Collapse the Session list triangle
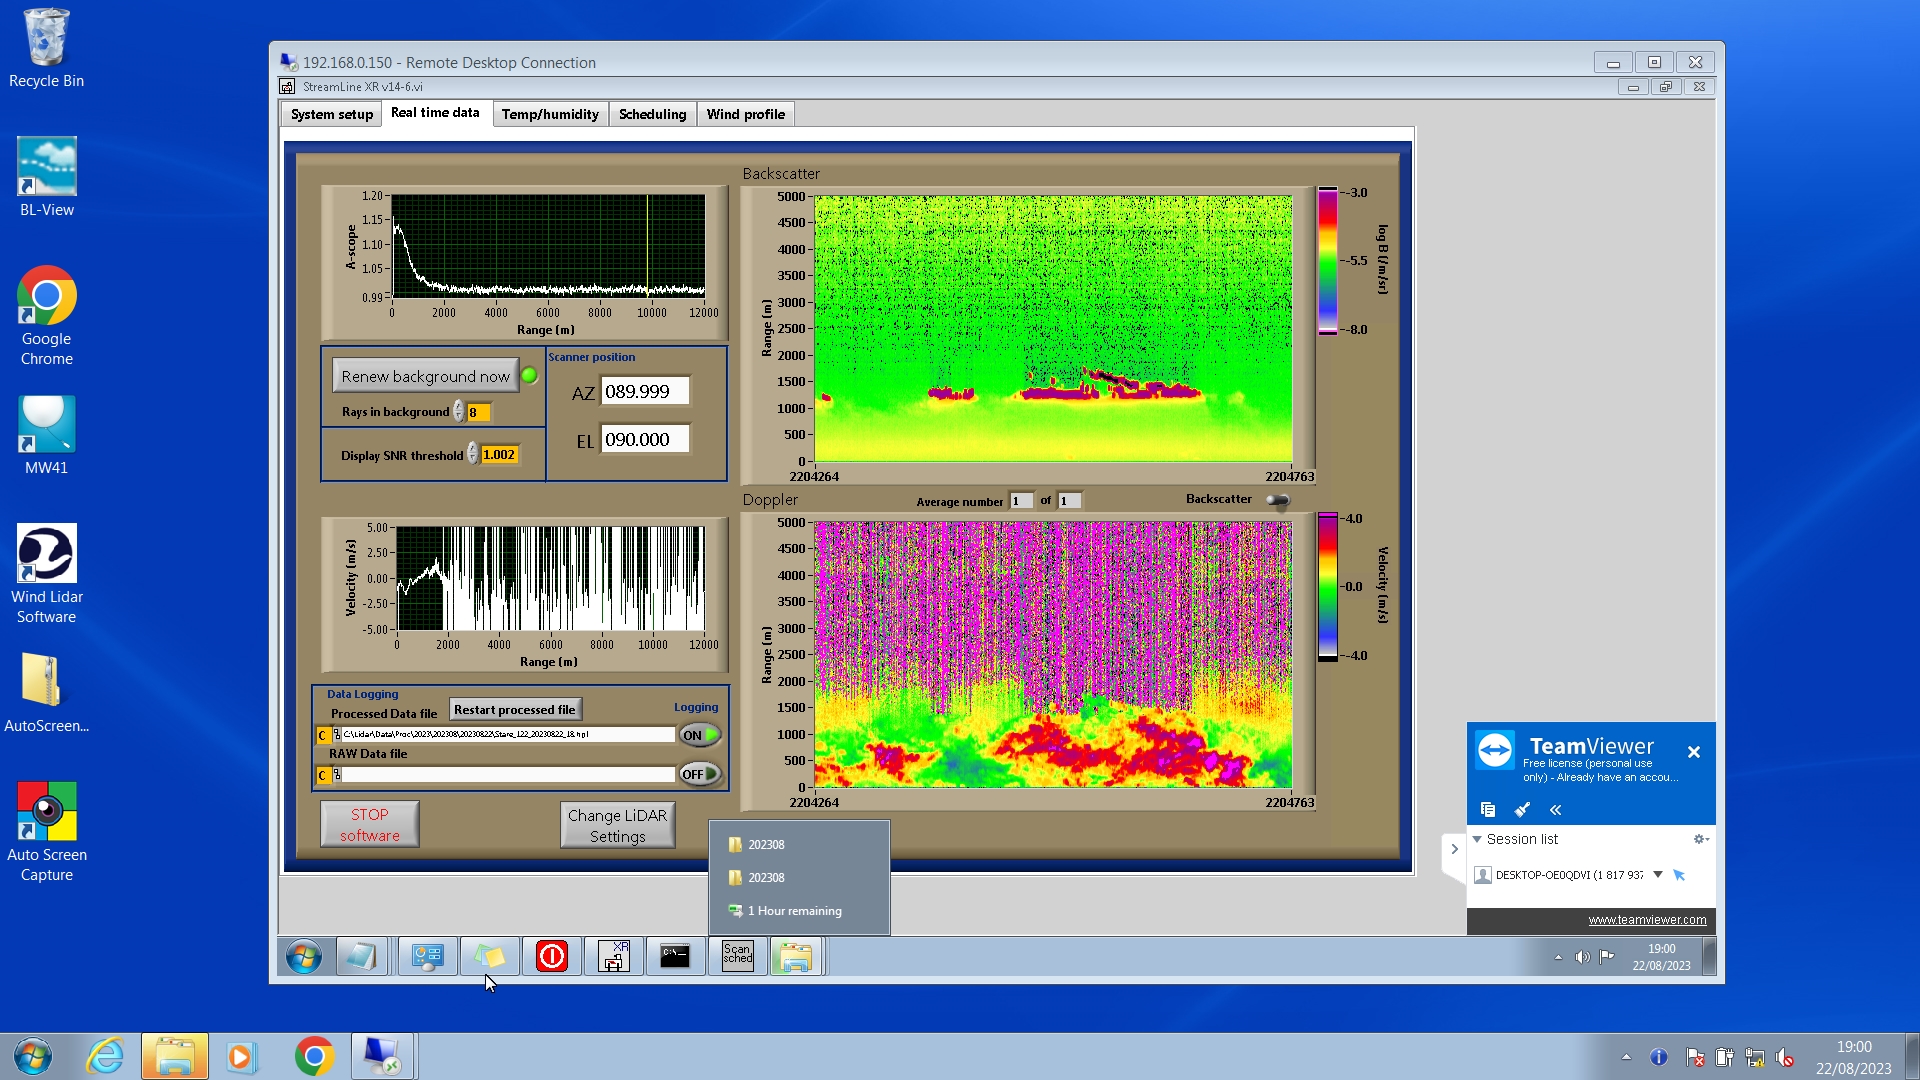Viewport: 1920px width, 1080px height. click(1477, 839)
